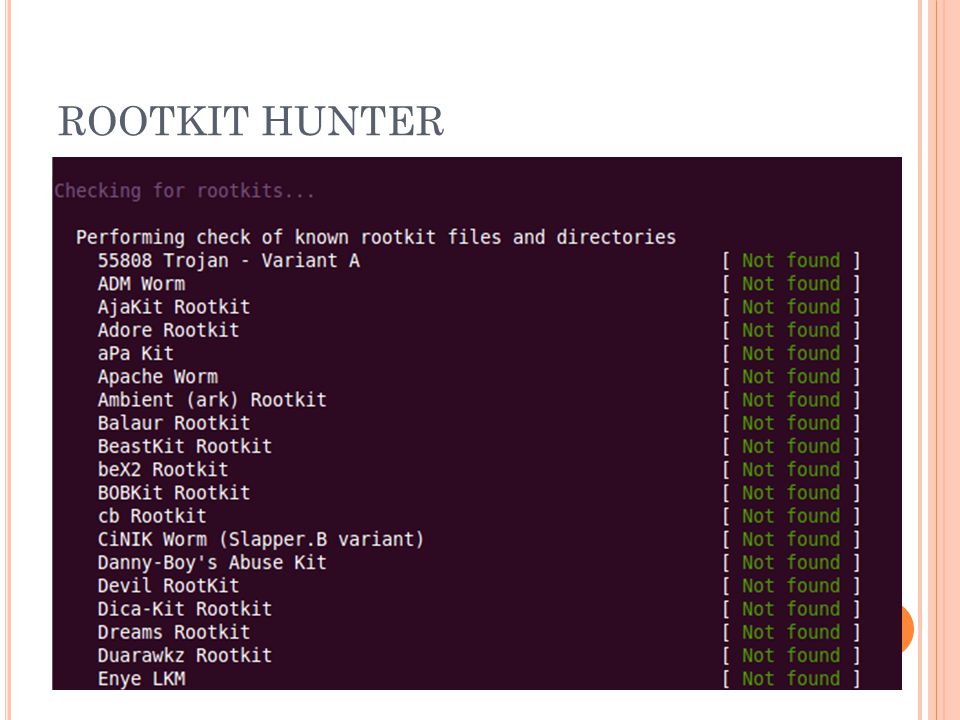Select the 'Dreams Rootkit' entry
This screenshot has height=720, width=960.
pos(174,632)
